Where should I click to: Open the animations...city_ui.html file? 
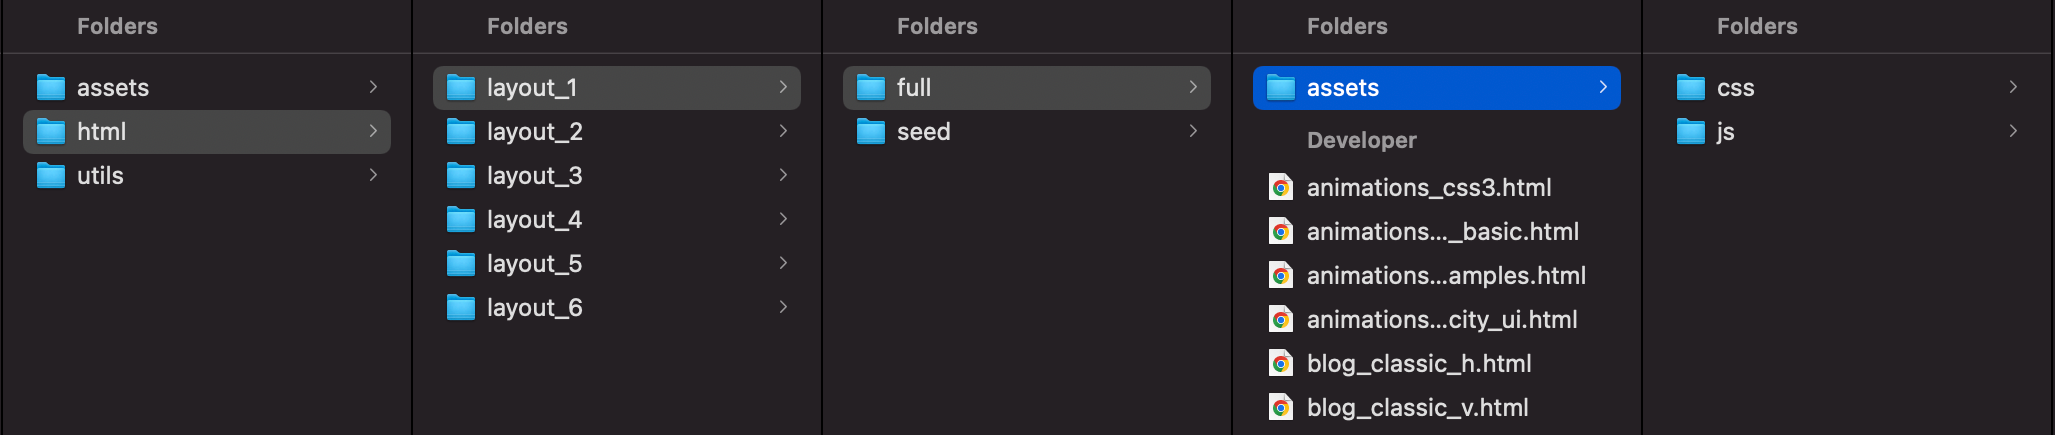pos(1441,320)
